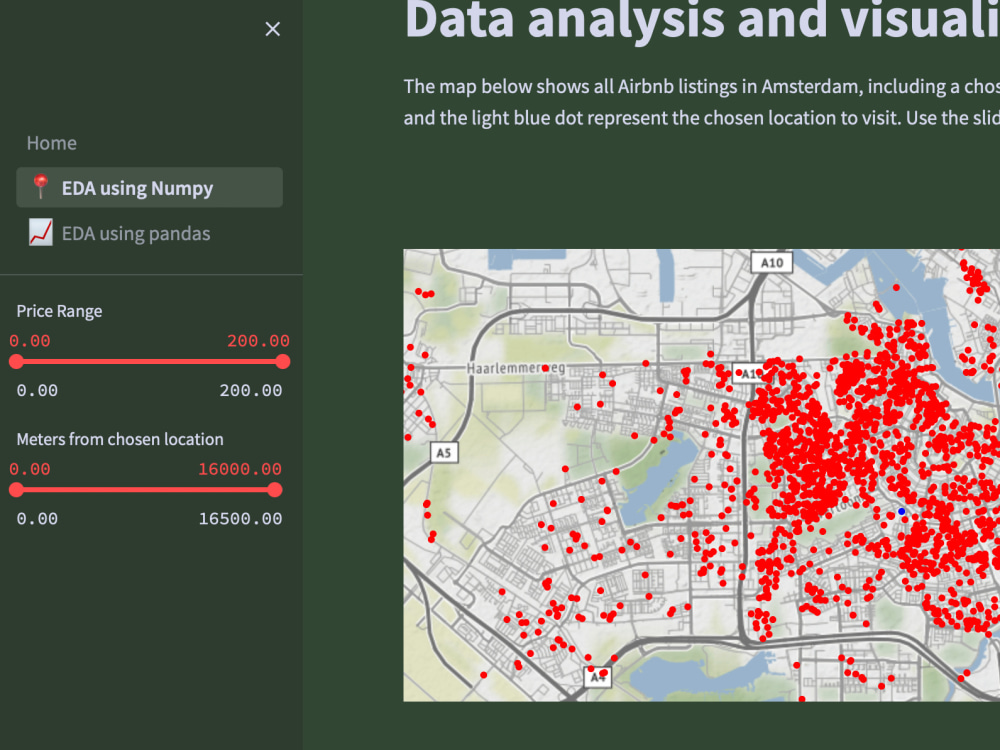This screenshot has width=1000, height=750.
Task: Click the Price Range label
Action: click(x=59, y=311)
